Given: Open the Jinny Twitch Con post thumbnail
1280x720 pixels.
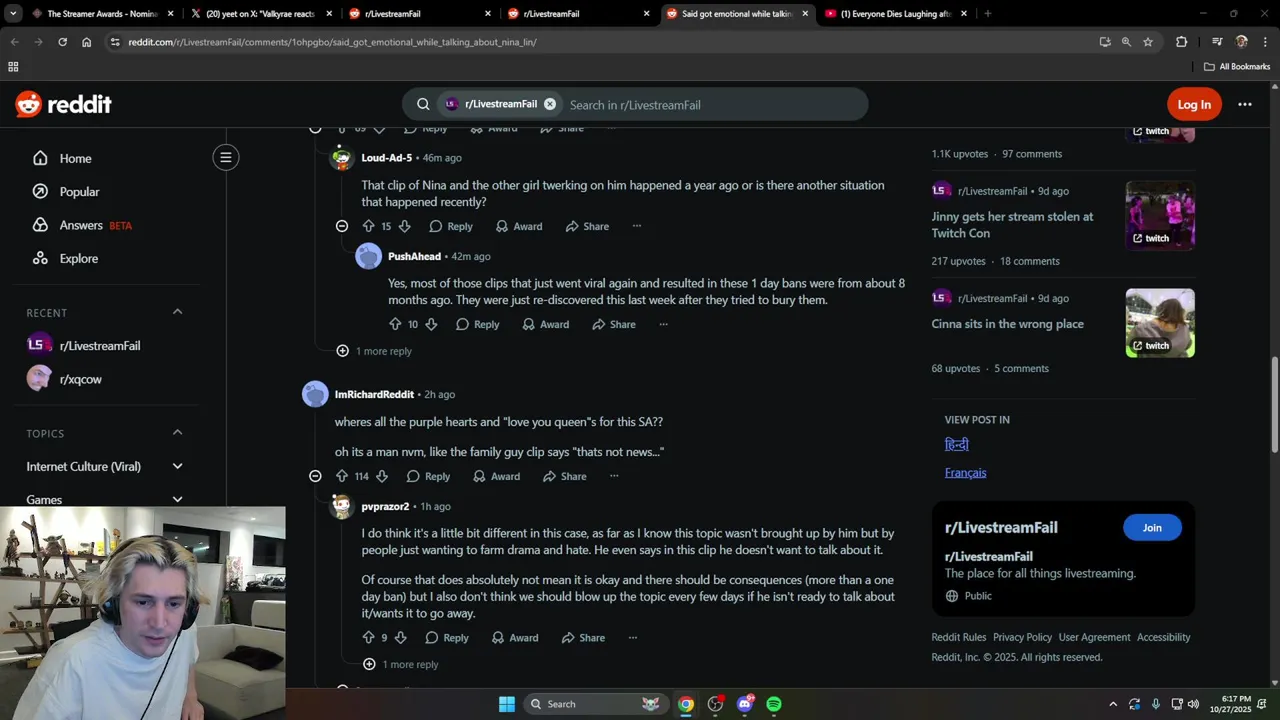Looking at the screenshot, I should tap(1160, 215).
